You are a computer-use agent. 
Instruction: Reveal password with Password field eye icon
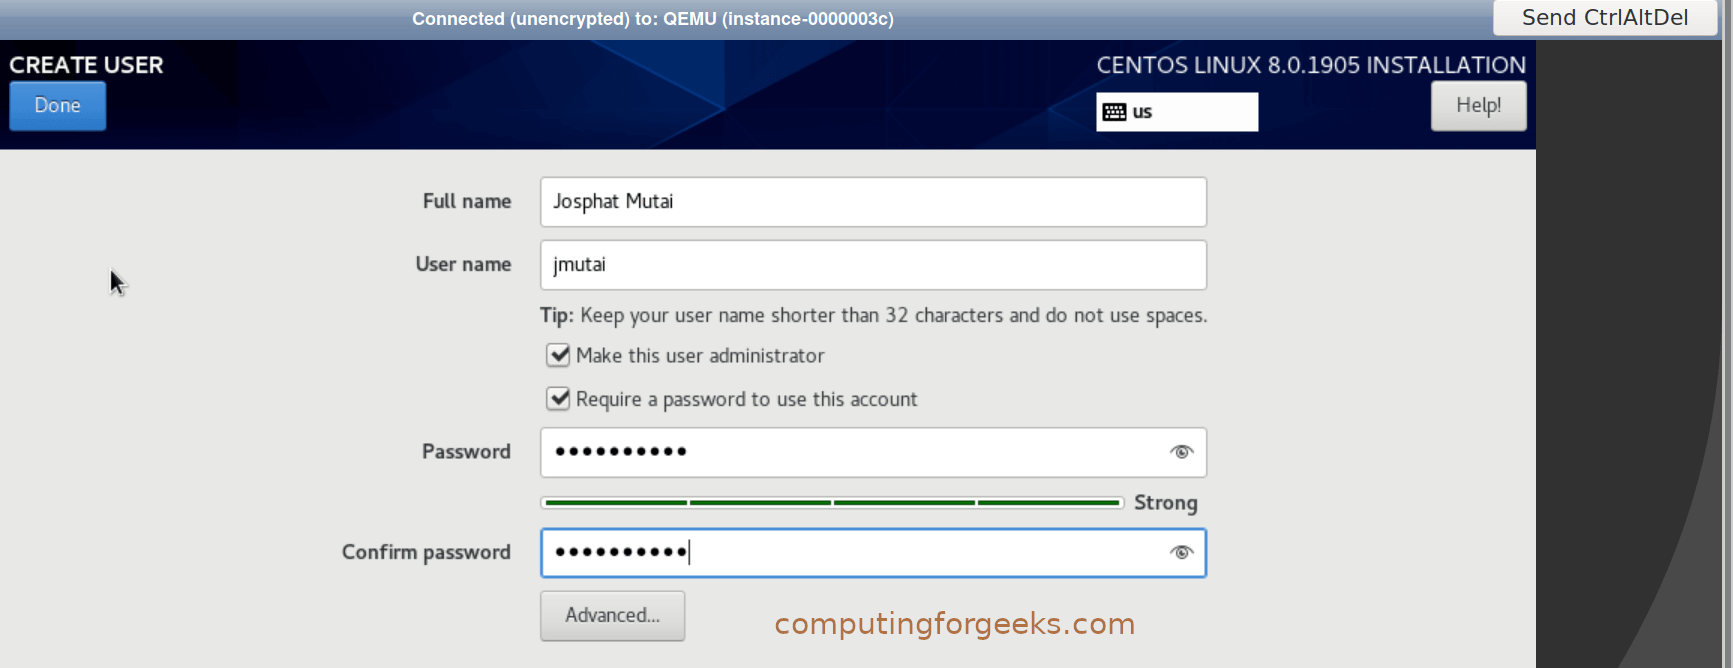[1181, 452]
